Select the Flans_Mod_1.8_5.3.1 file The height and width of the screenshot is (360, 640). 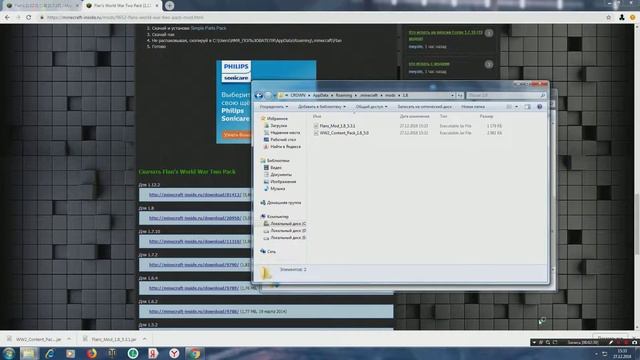pyautogui.click(x=337, y=126)
